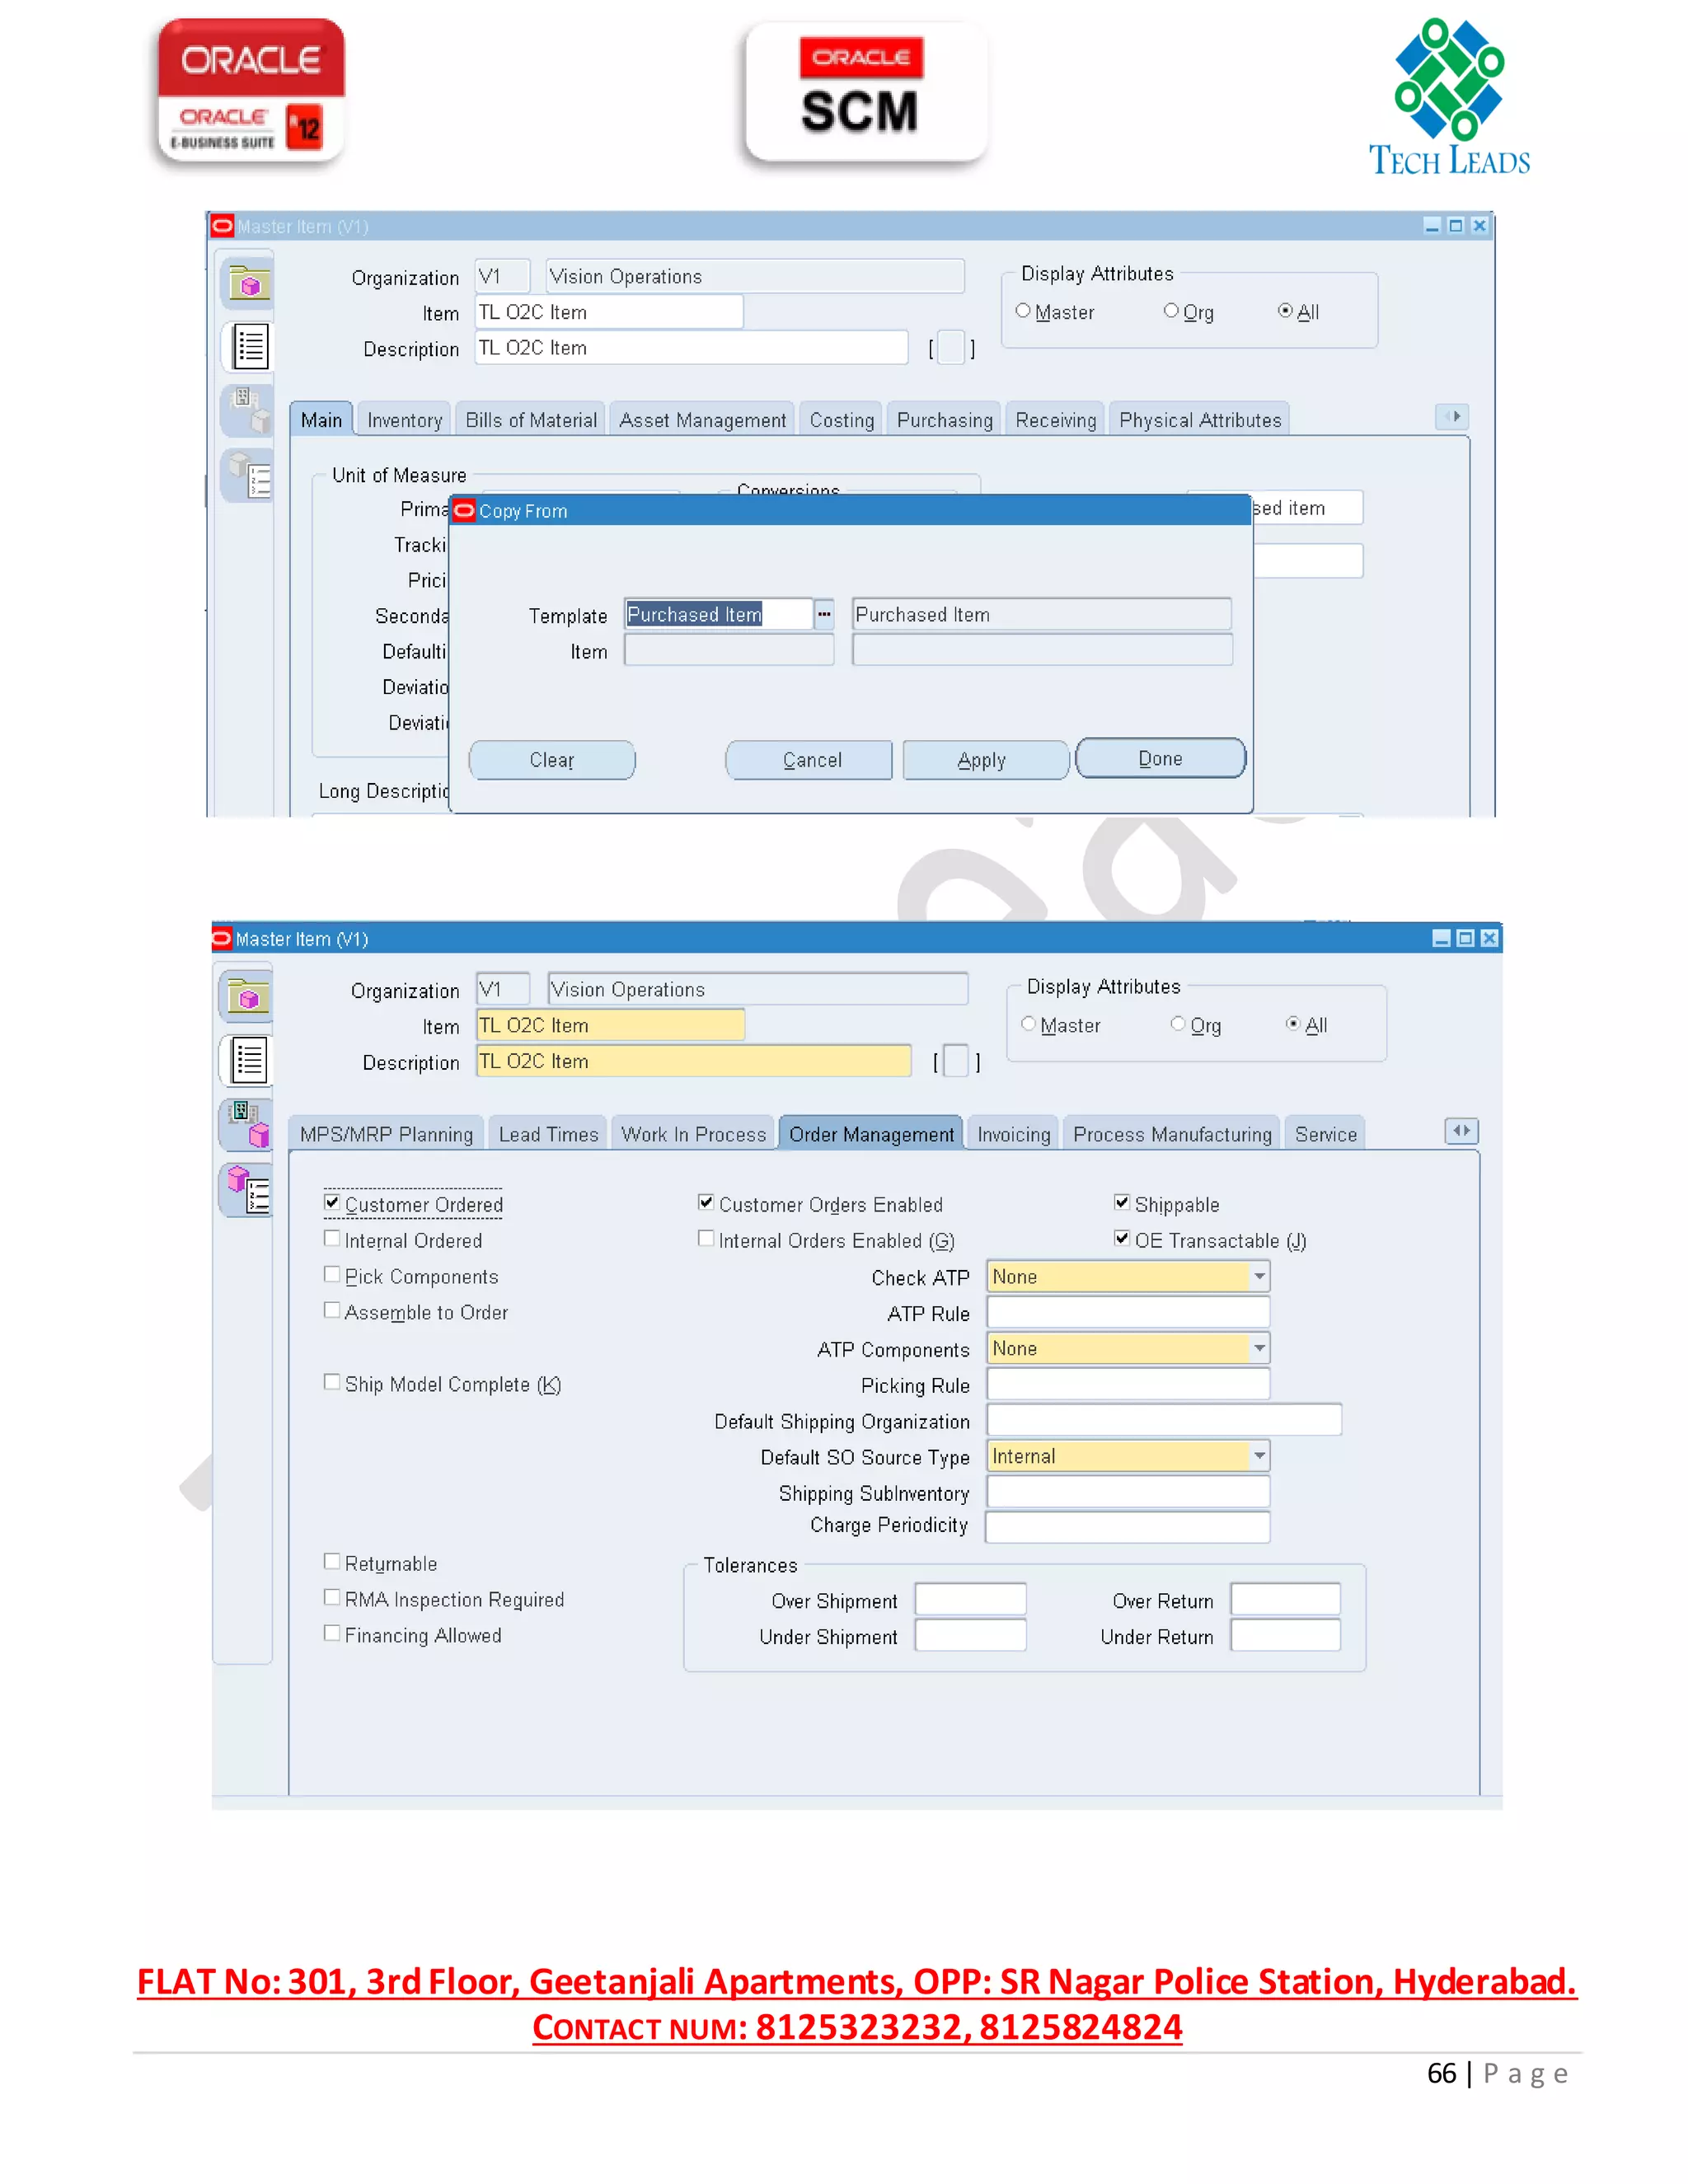Tick the Returnable checkbox
This screenshot has width=1688, height=2184.
(x=332, y=1562)
